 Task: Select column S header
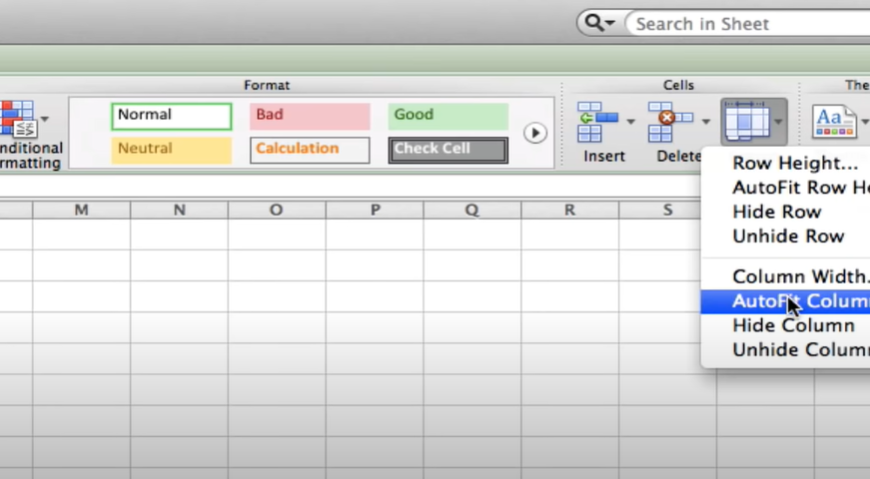pyautogui.click(x=660, y=210)
